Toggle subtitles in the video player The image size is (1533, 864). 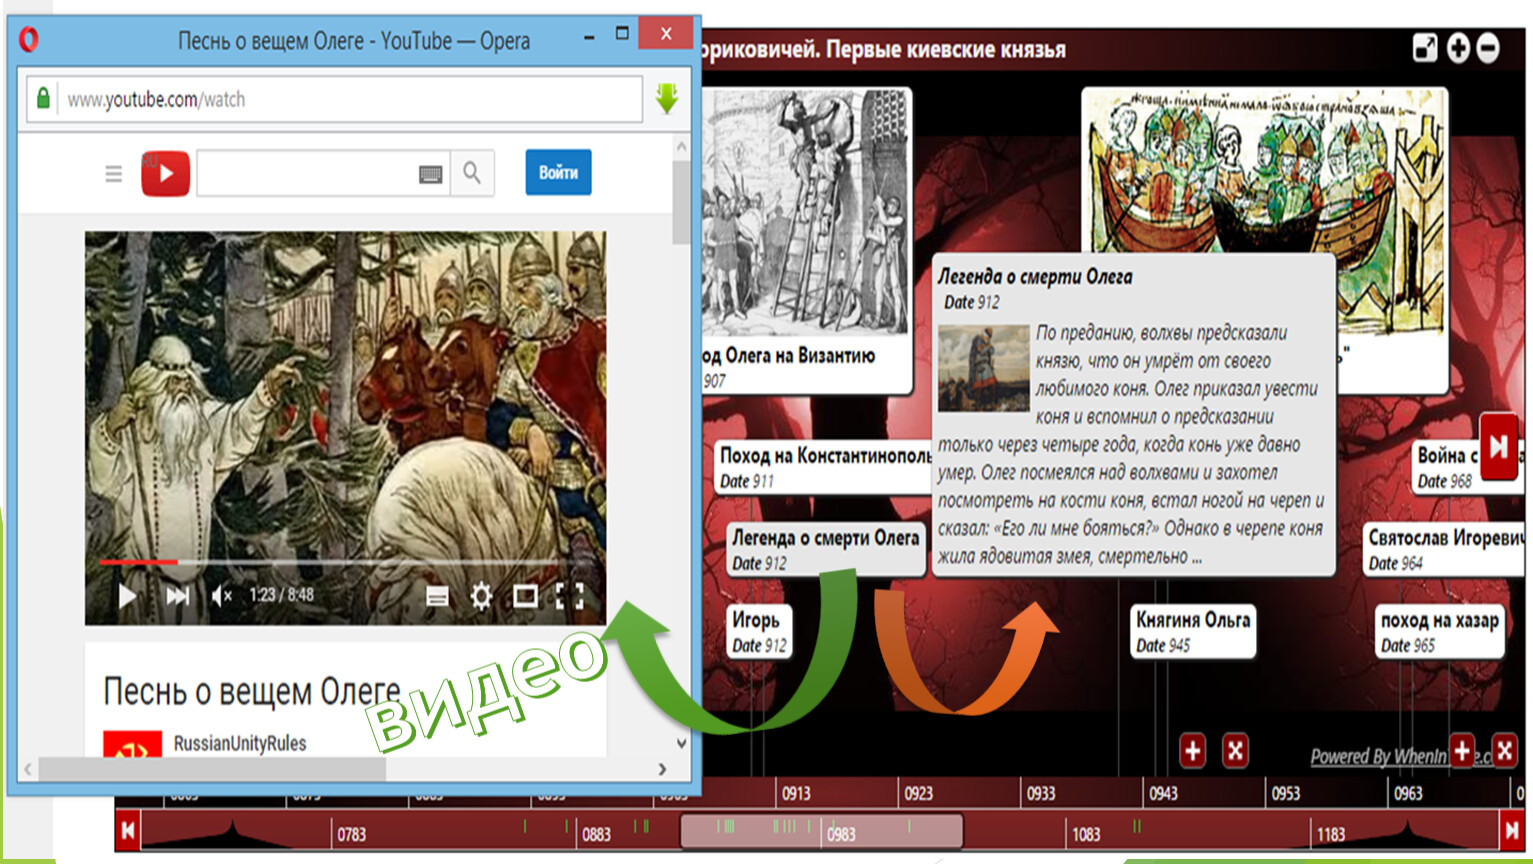(x=437, y=596)
